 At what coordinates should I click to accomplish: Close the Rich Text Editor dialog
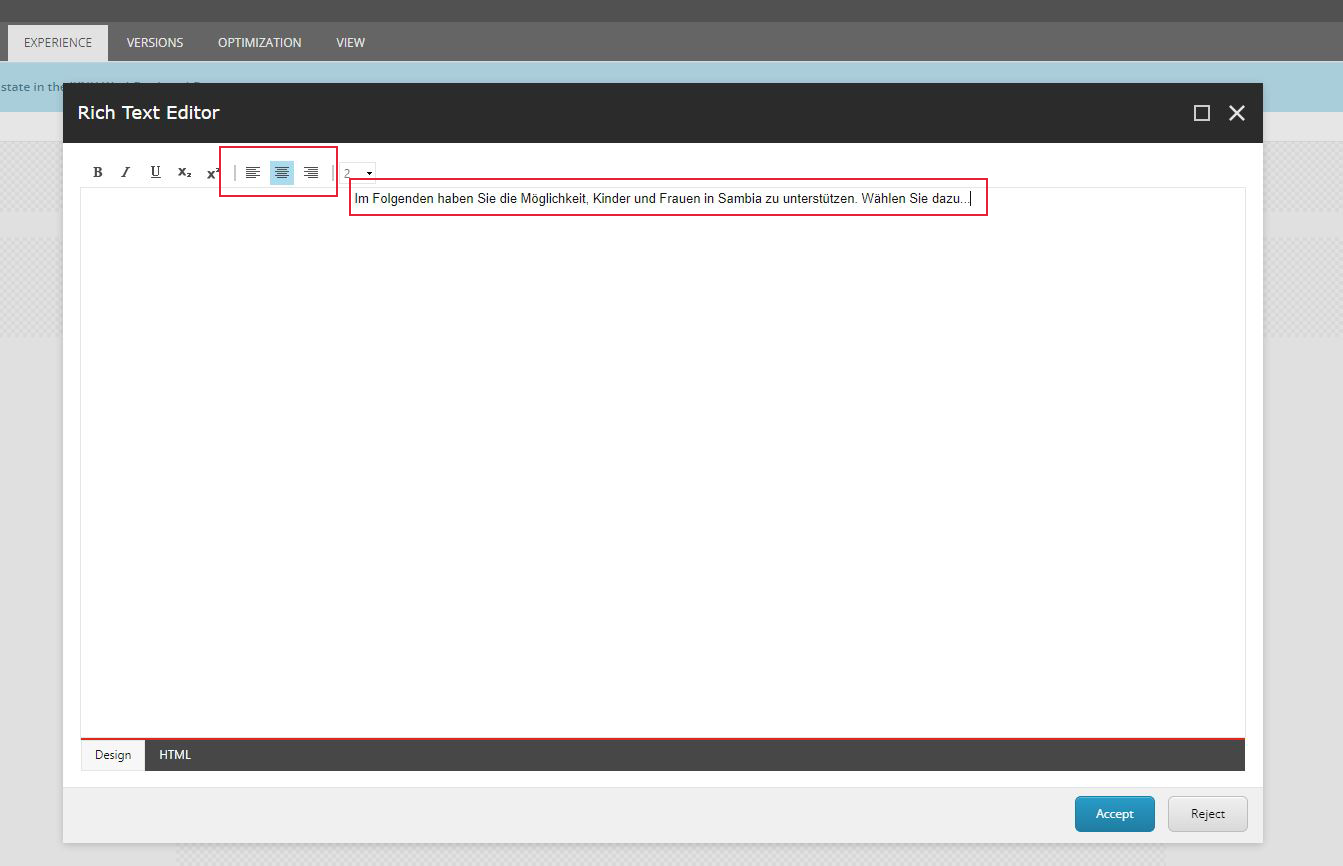(1237, 113)
